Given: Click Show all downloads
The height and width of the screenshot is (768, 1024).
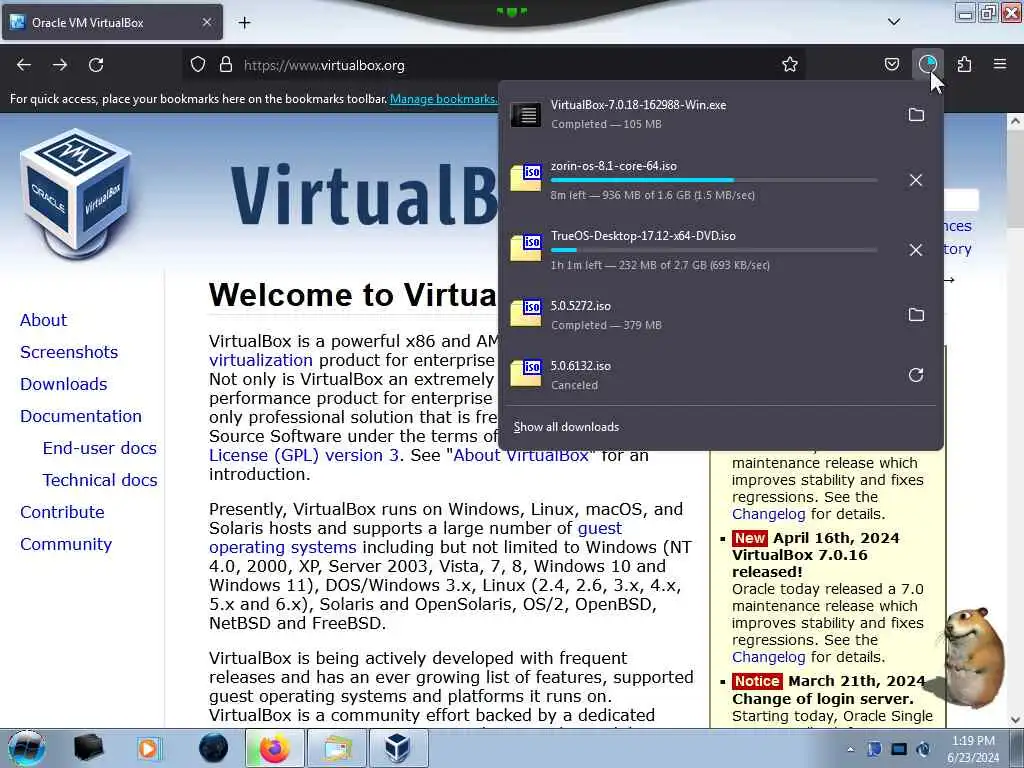Looking at the screenshot, I should tap(566, 427).
